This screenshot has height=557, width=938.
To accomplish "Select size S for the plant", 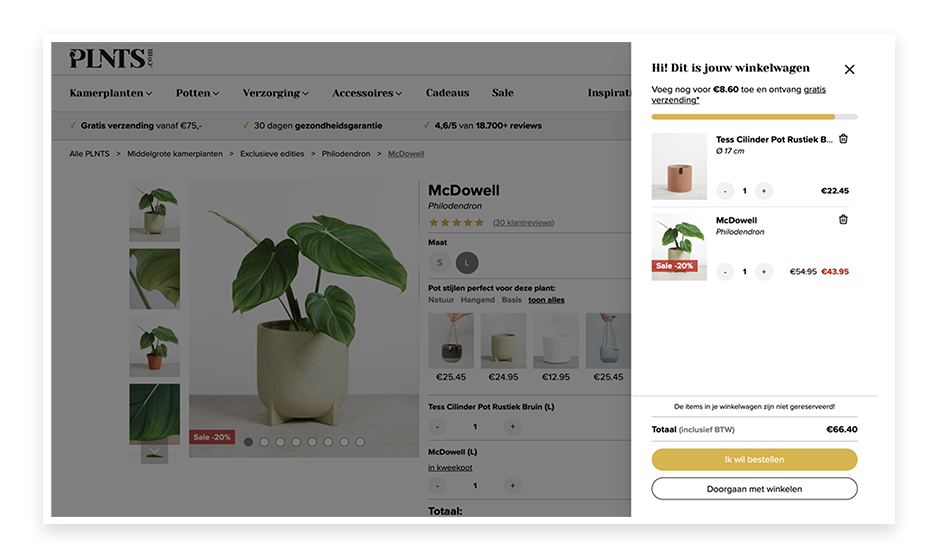I will [x=440, y=263].
